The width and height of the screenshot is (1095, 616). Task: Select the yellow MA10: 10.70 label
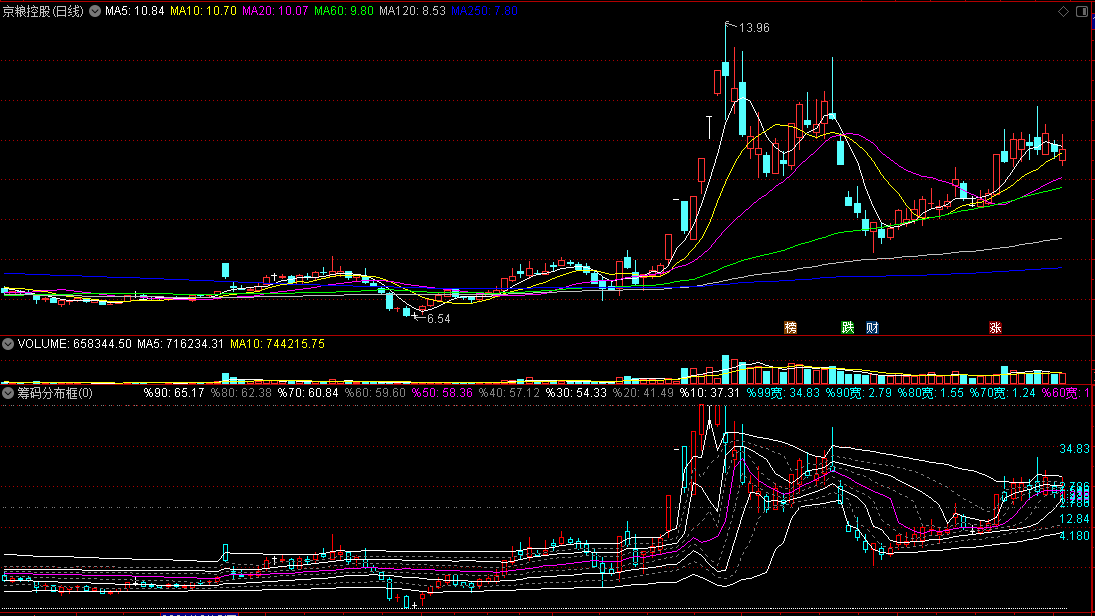(203, 11)
